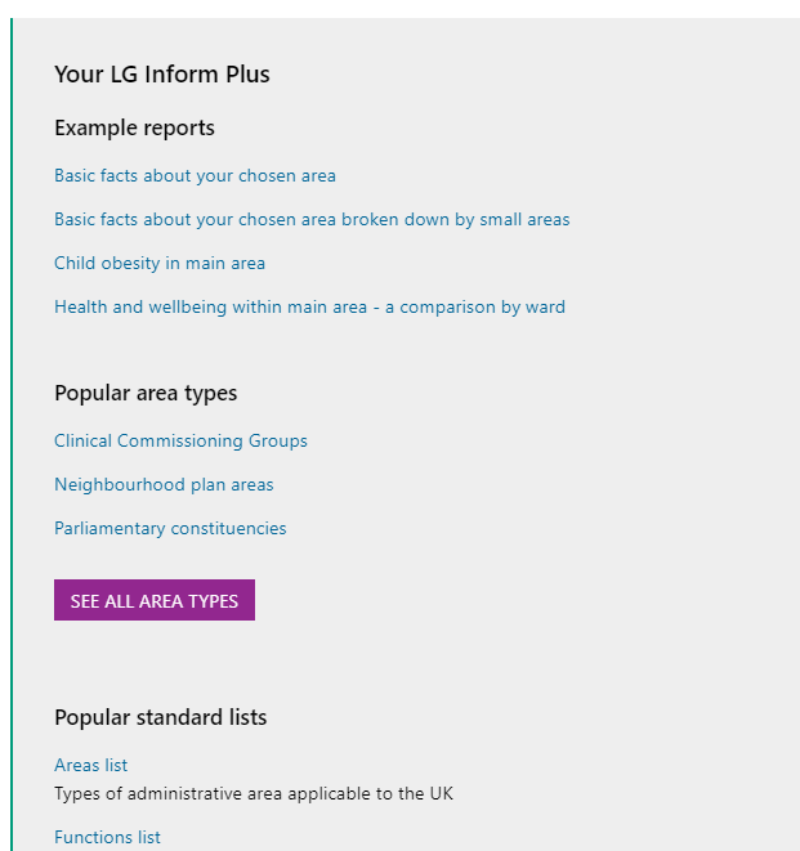Image resolution: width=800 pixels, height=851 pixels.
Task: Click the 'Popular area types' heading
Action: (x=145, y=393)
